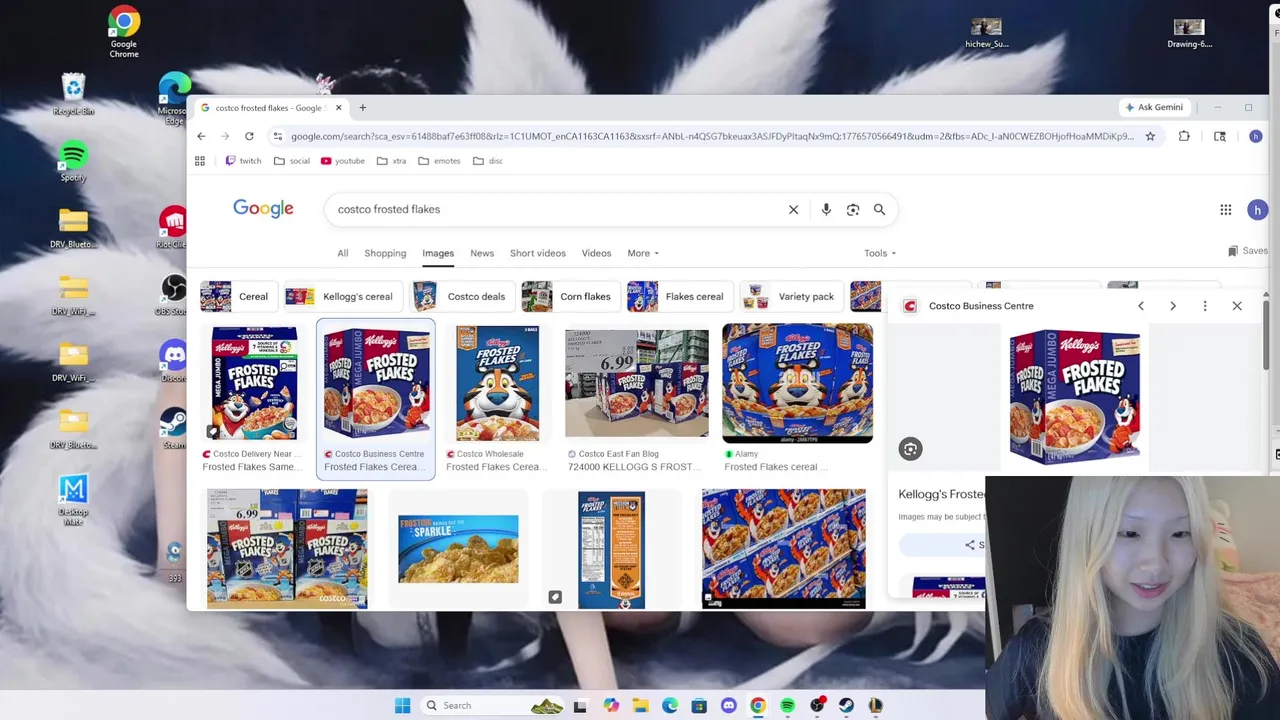Open the SPARKLE frosted flakes image
The height and width of the screenshot is (720, 1280).
point(458,549)
